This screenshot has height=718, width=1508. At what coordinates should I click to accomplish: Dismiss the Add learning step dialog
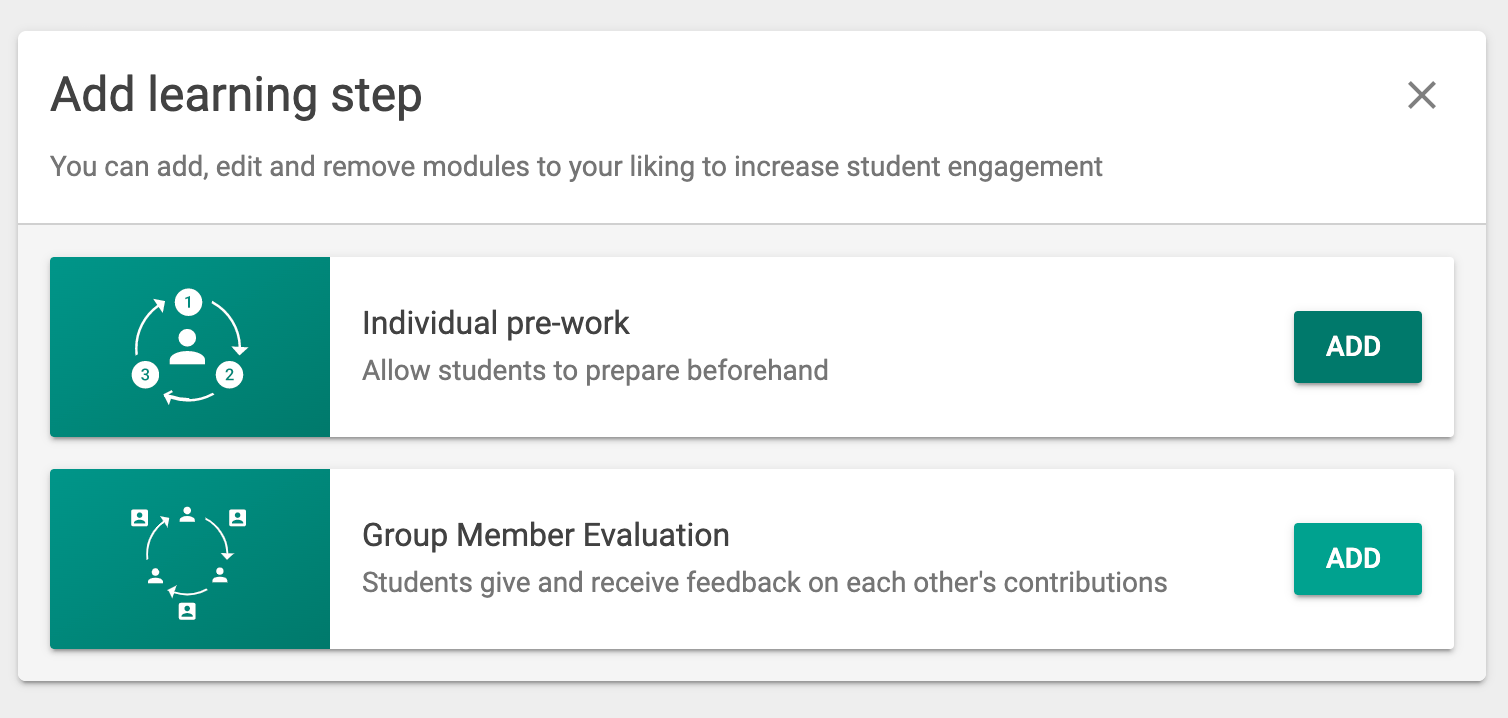coord(1421,95)
